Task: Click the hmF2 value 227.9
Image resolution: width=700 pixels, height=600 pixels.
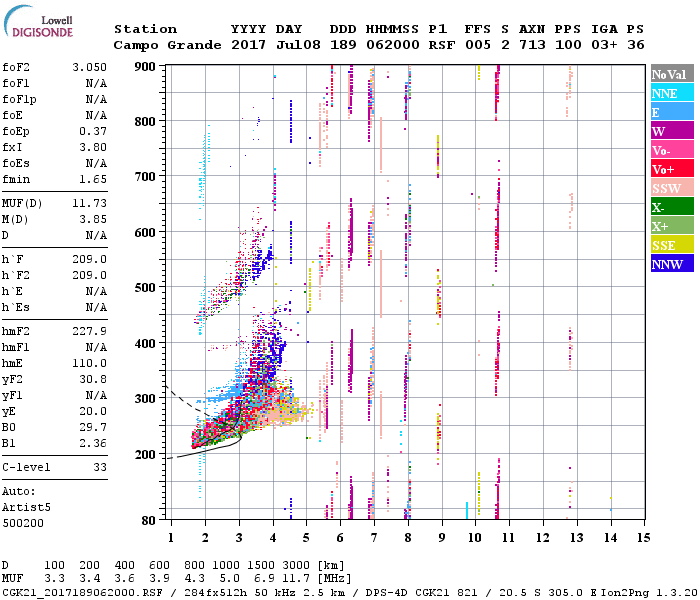Action: pyautogui.click(x=89, y=331)
